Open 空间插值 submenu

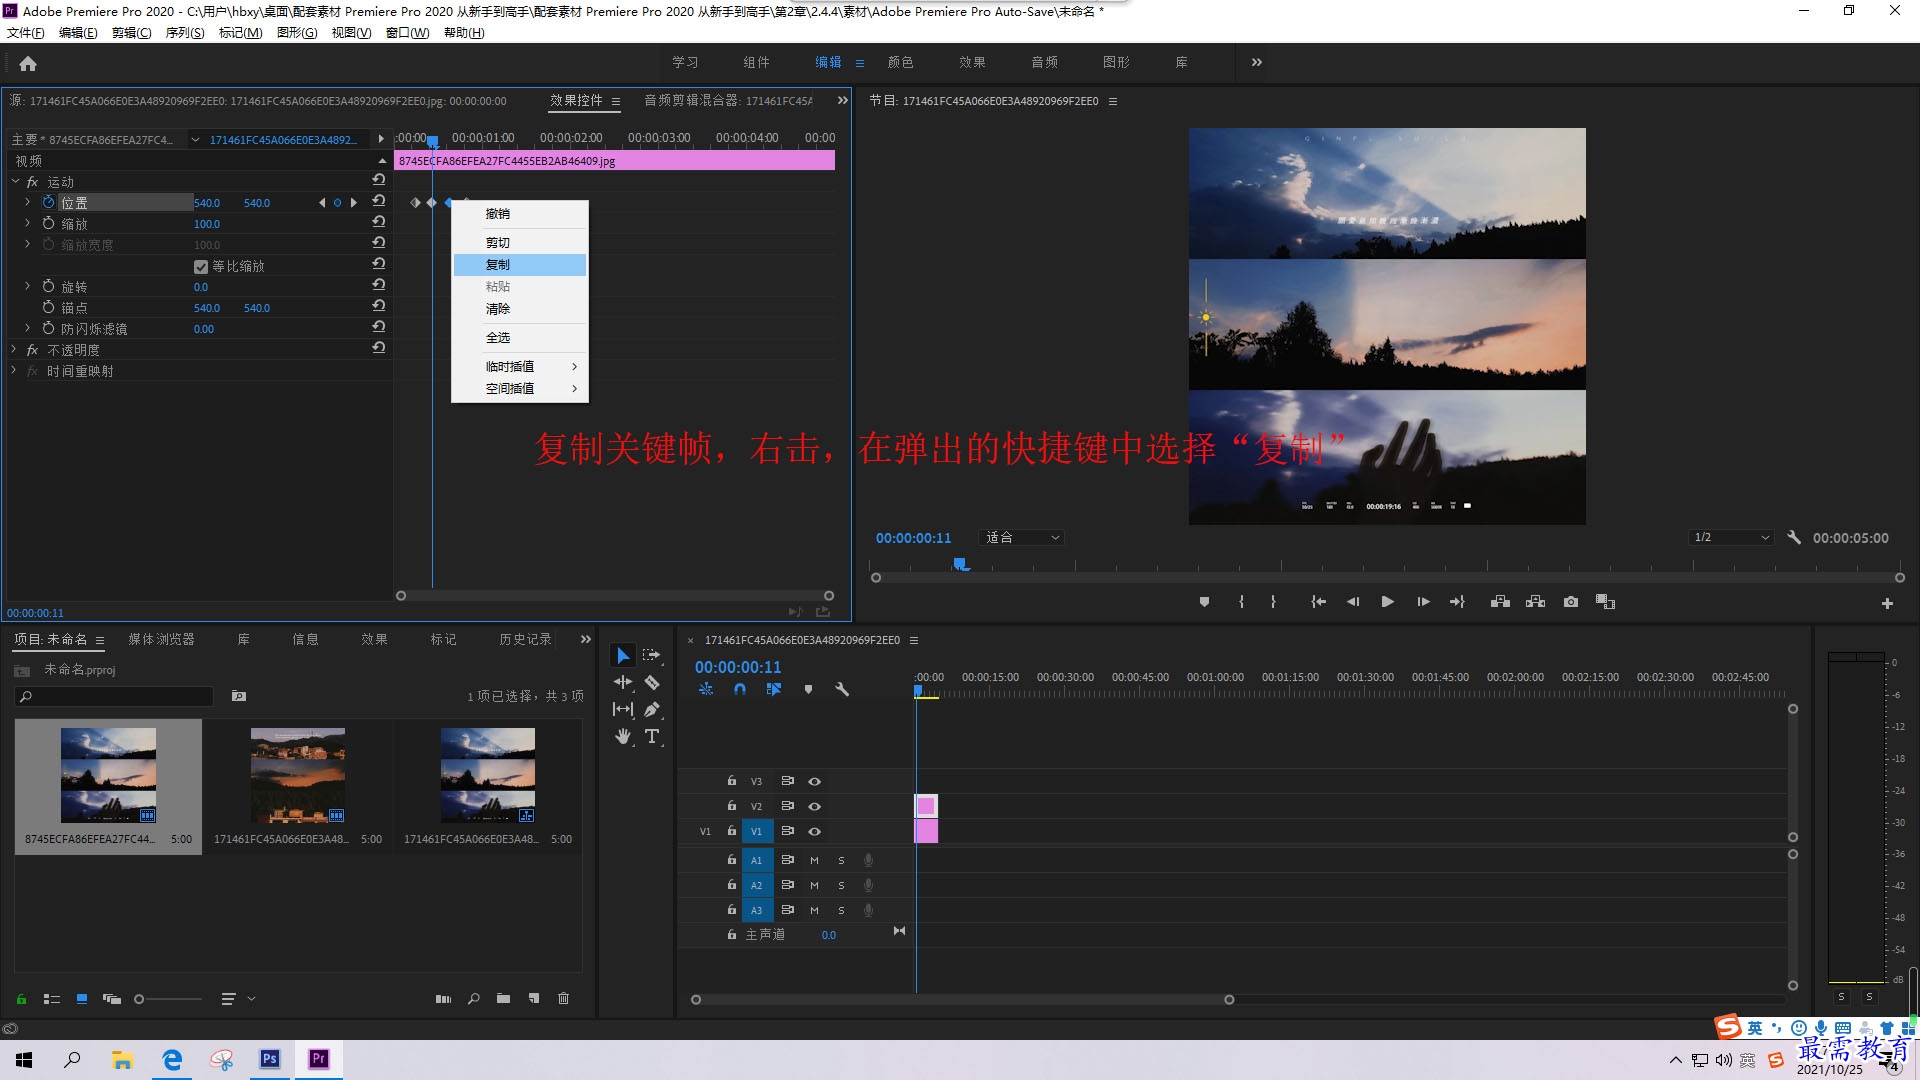click(520, 388)
